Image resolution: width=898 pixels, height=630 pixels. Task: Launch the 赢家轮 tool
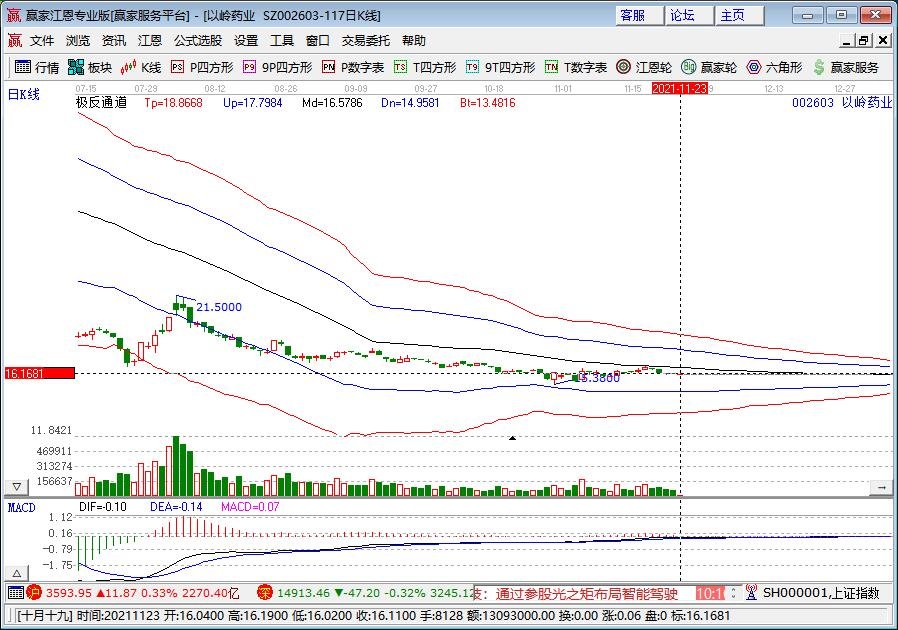pos(709,68)
